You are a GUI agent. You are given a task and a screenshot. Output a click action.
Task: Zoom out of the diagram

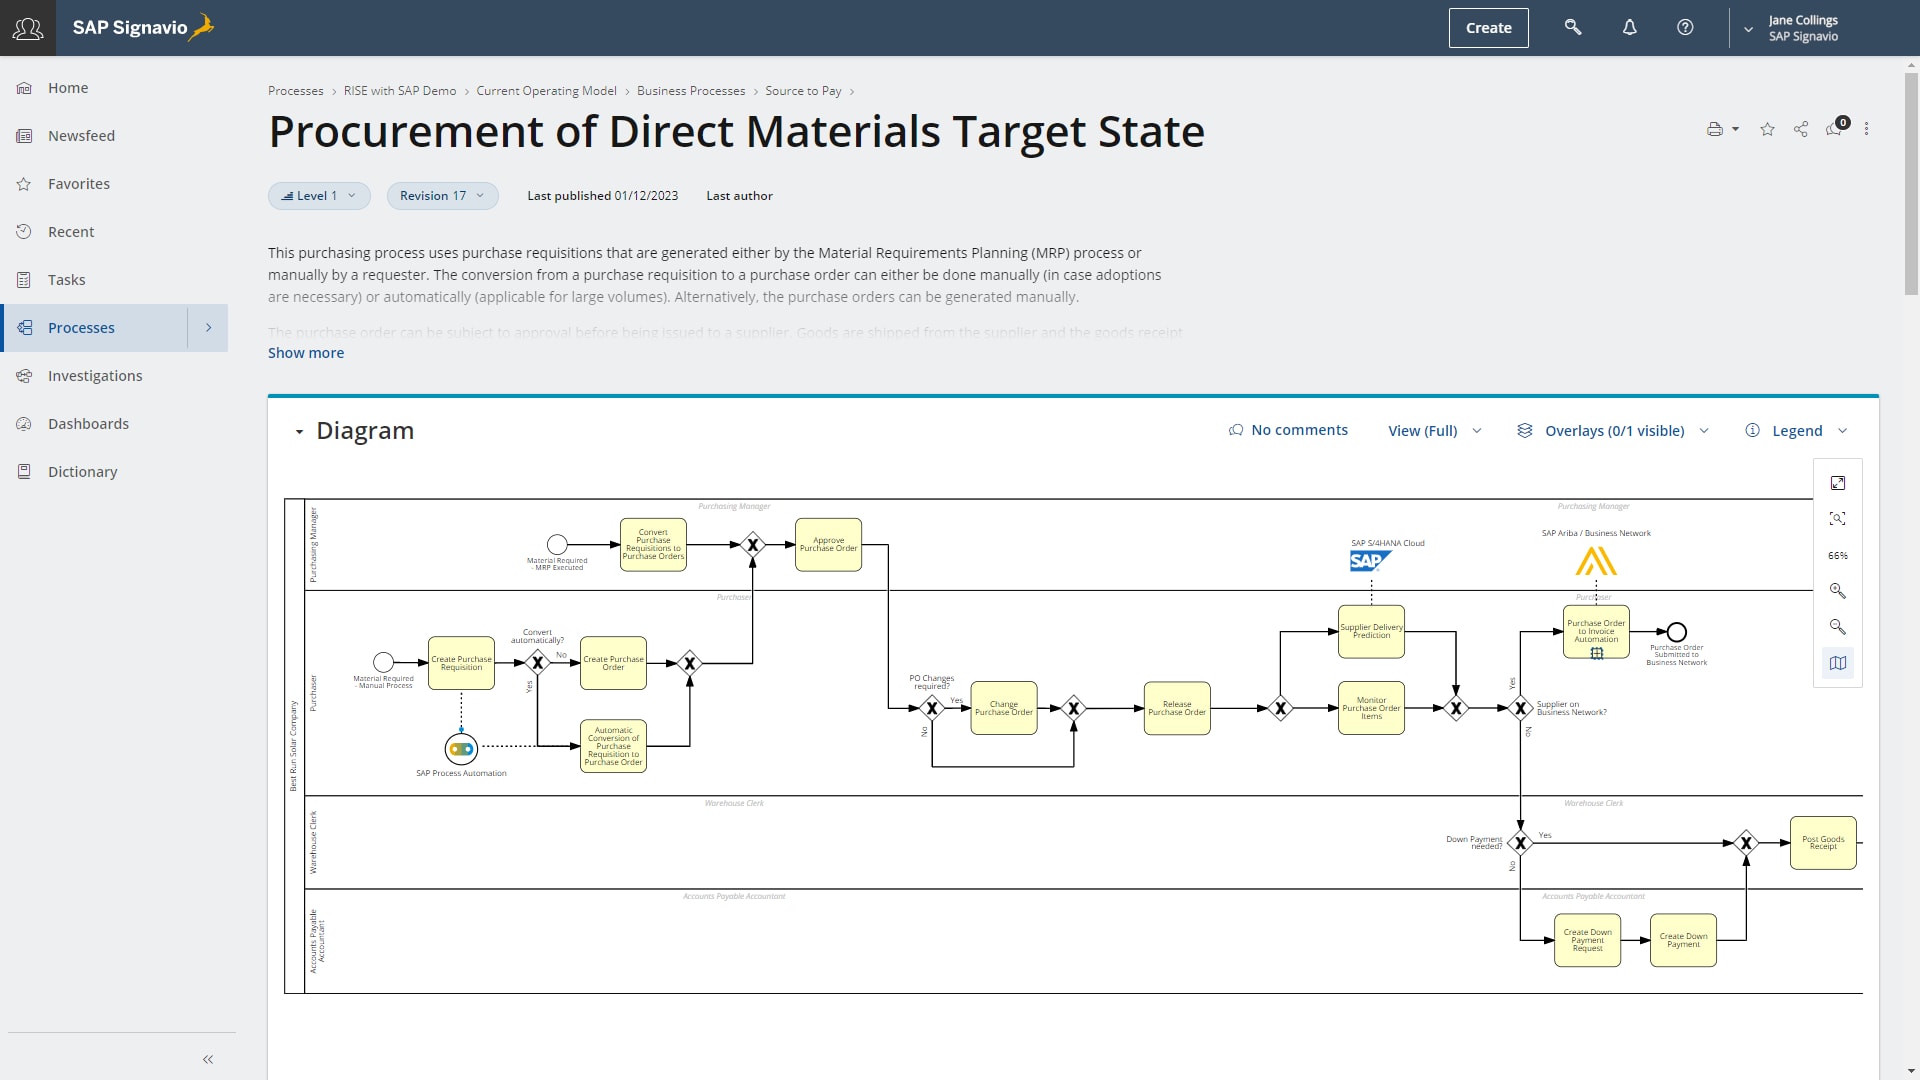point(1838,627)
